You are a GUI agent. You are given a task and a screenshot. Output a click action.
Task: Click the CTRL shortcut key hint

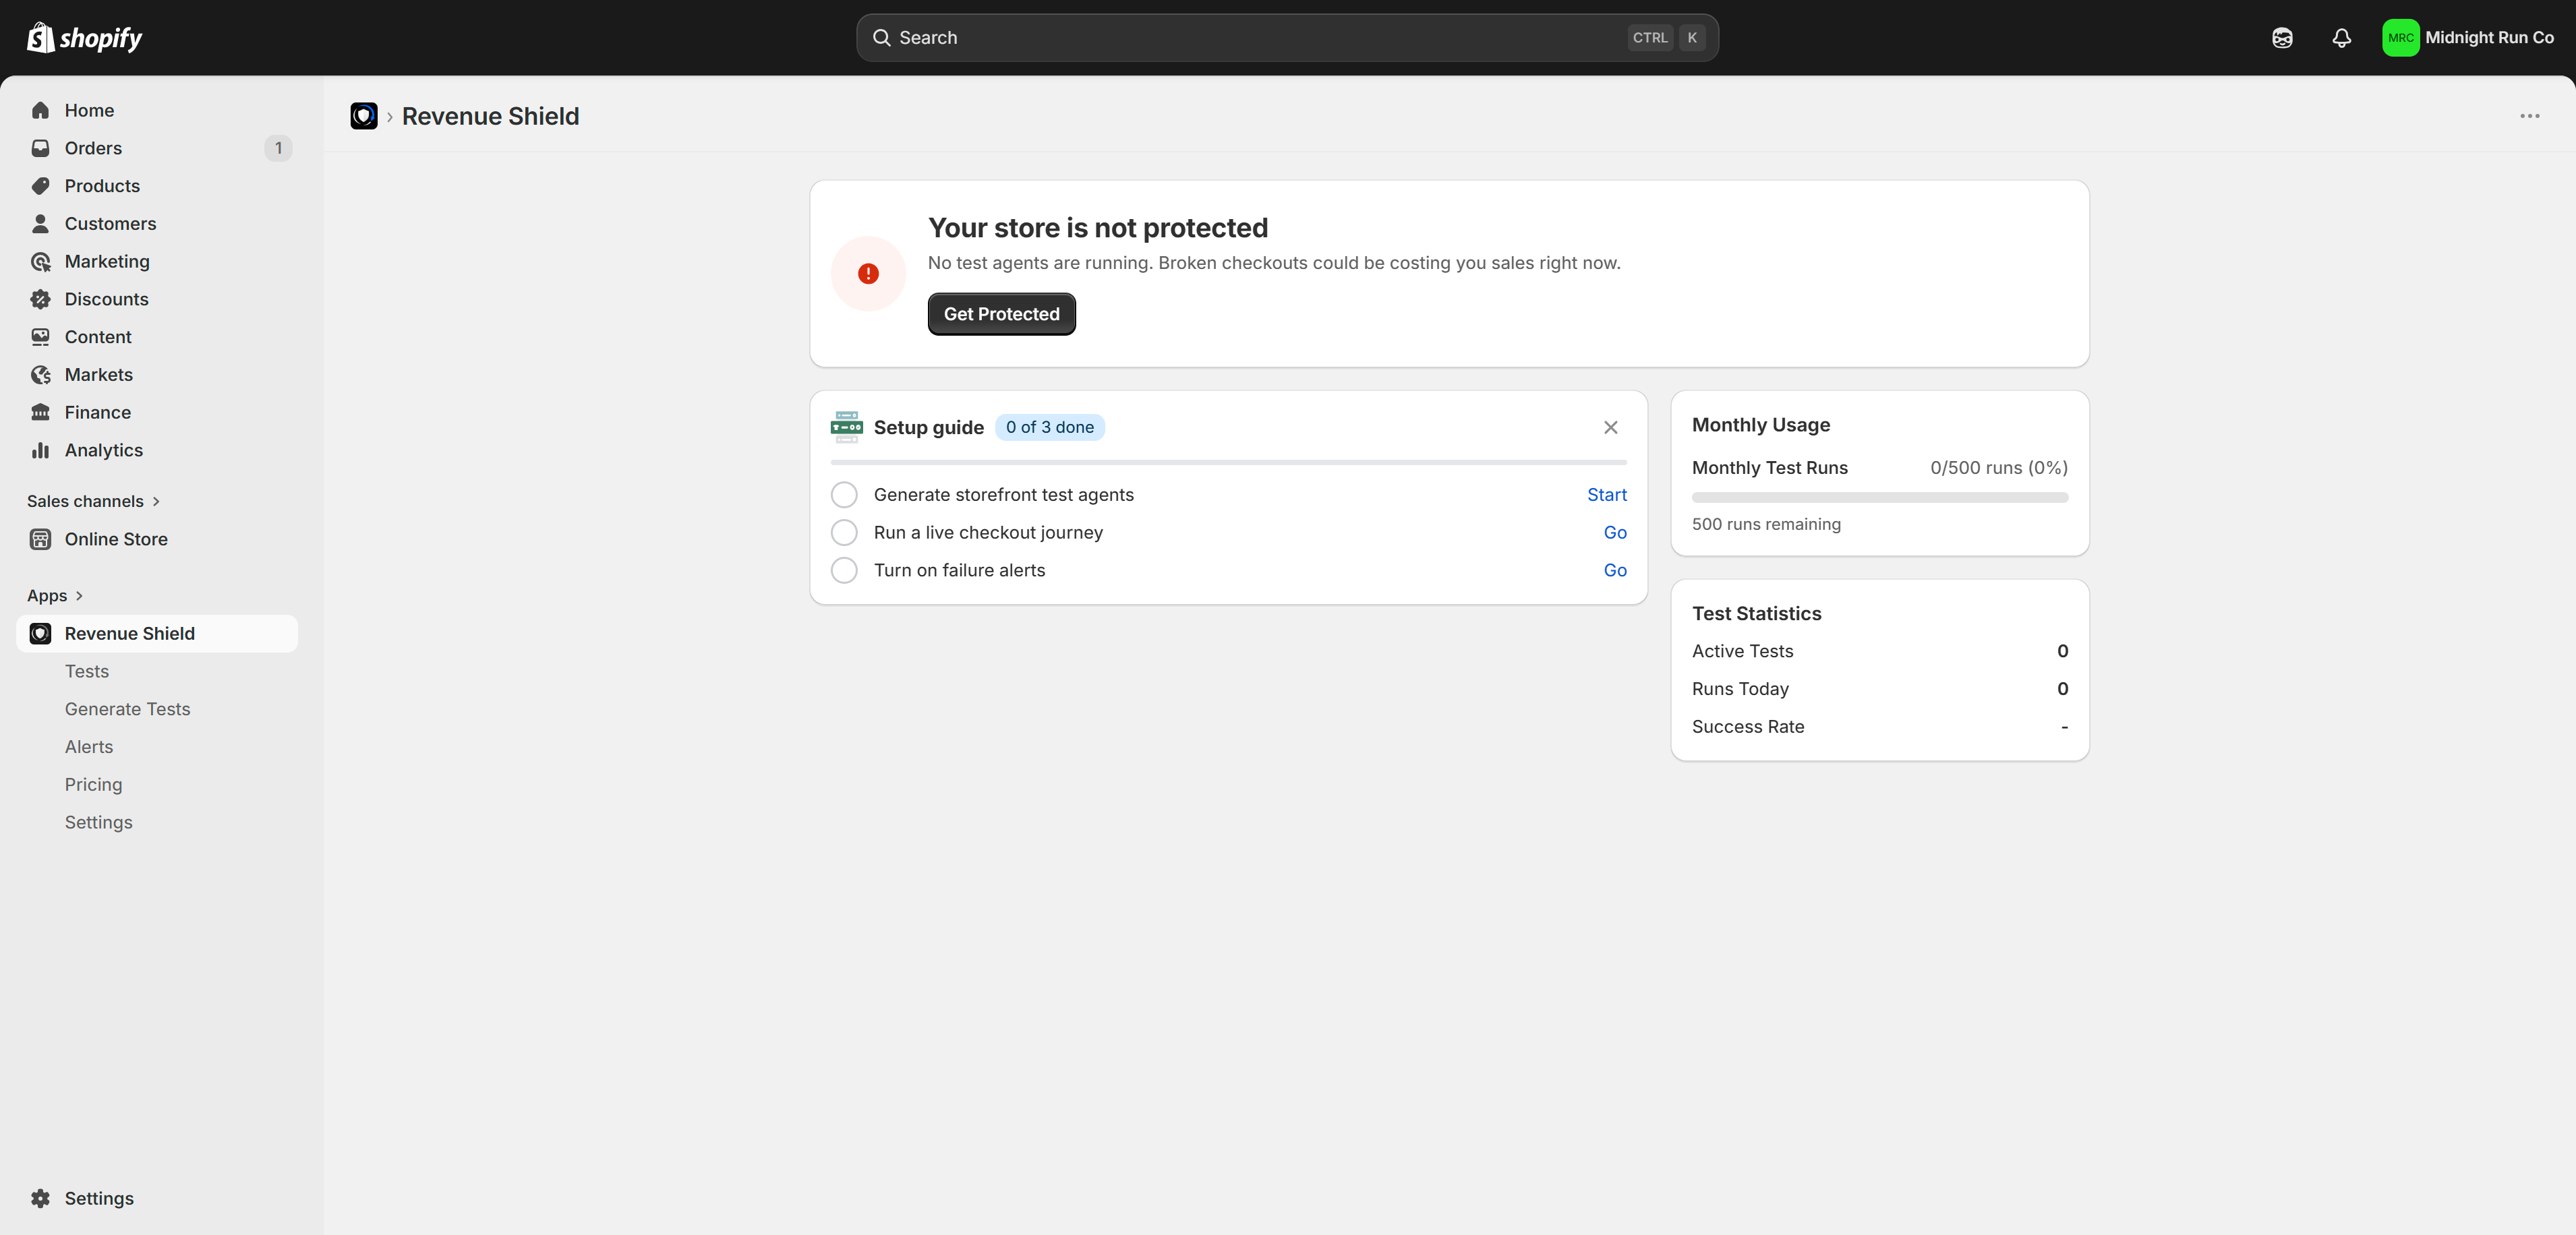[1650, 38]
